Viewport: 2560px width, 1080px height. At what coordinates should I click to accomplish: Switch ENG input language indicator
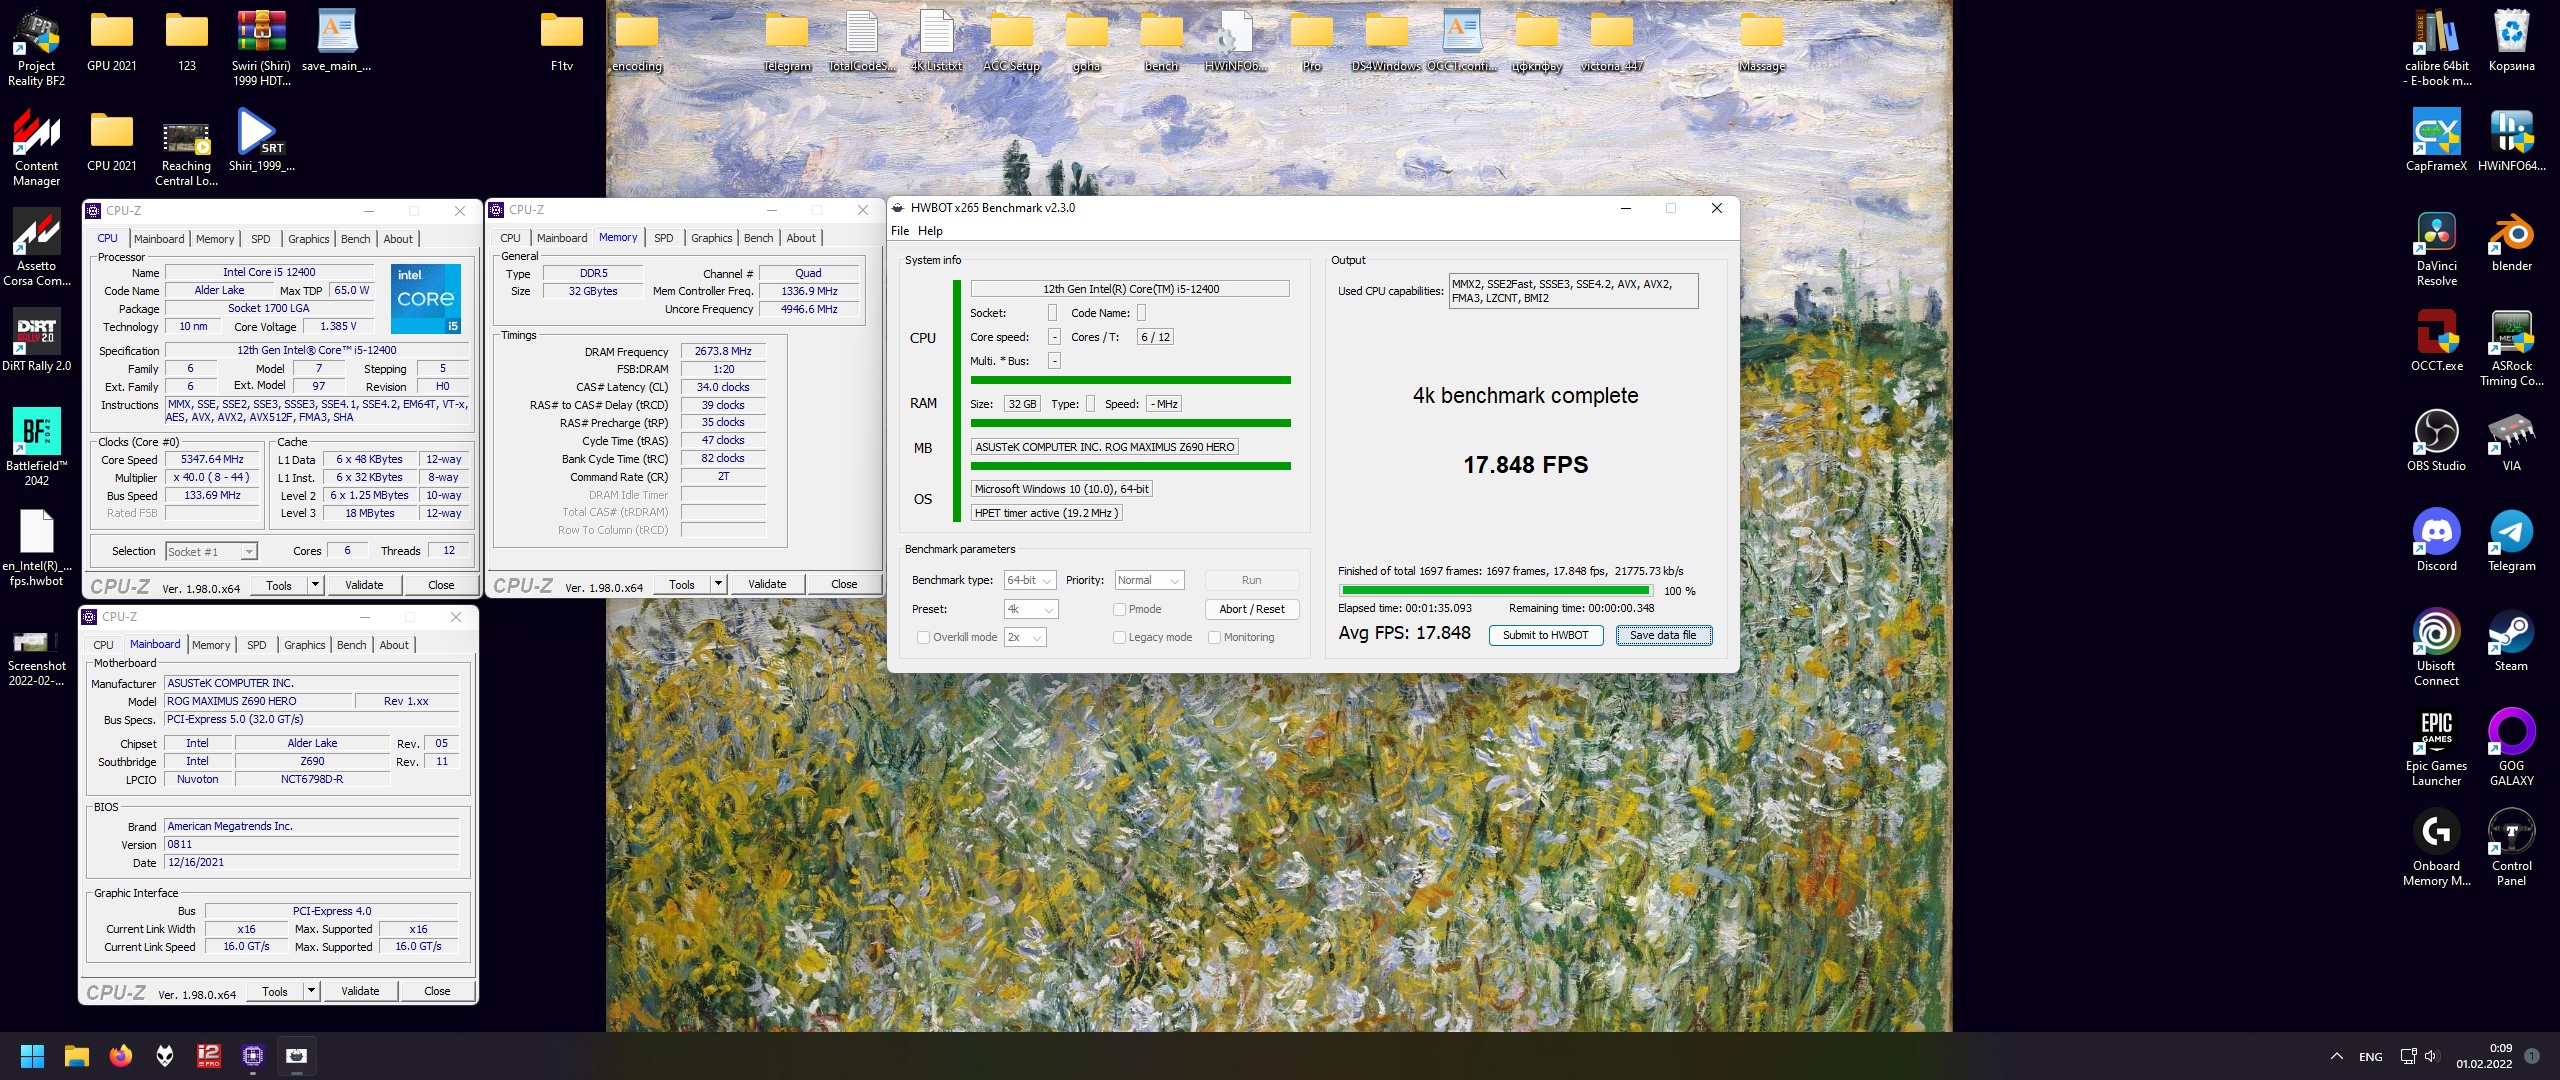point(2371,1056)
